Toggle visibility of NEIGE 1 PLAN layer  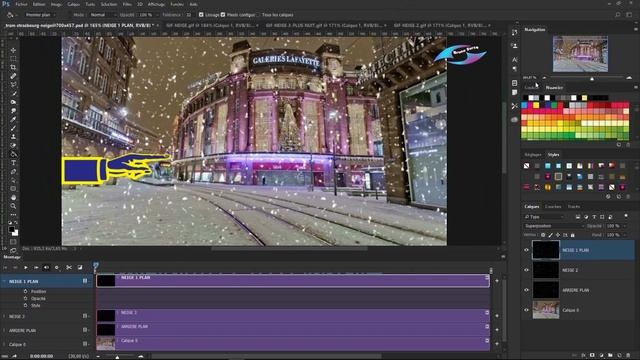tap(526, 250)
